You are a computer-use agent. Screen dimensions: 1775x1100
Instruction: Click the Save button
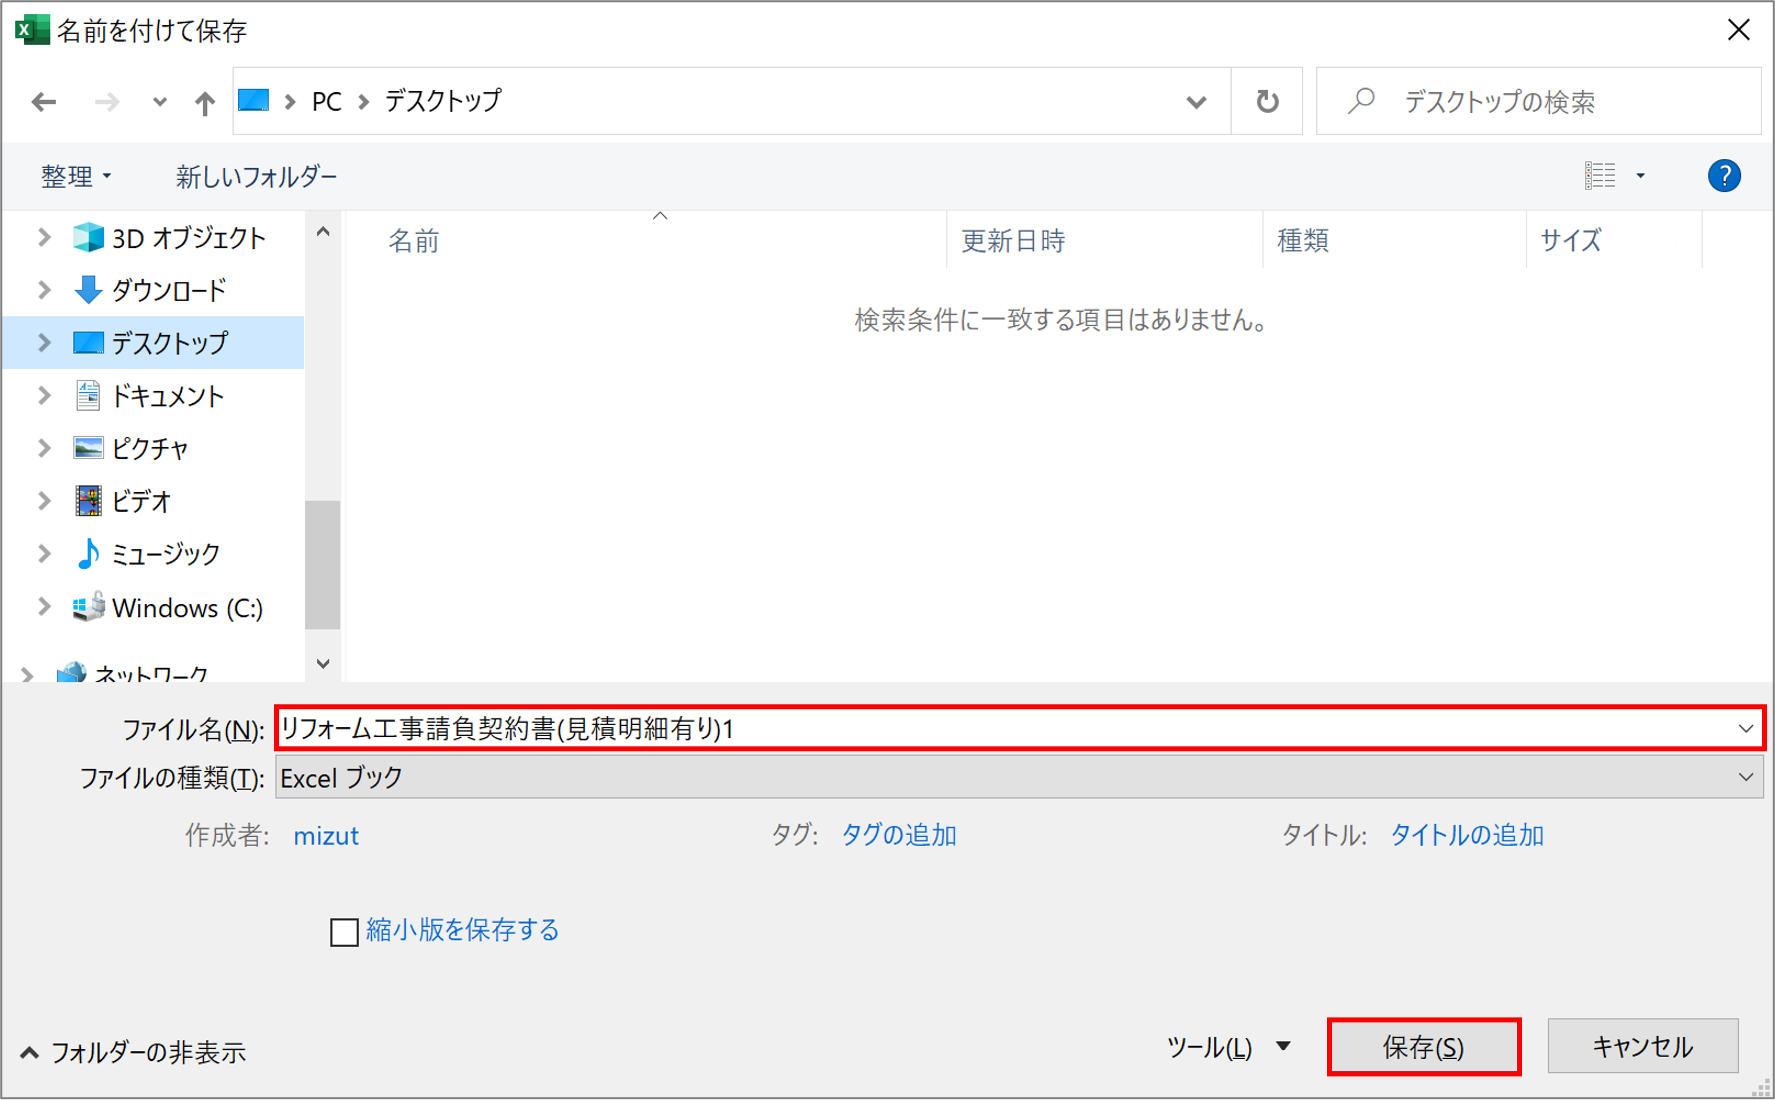1423,1047
